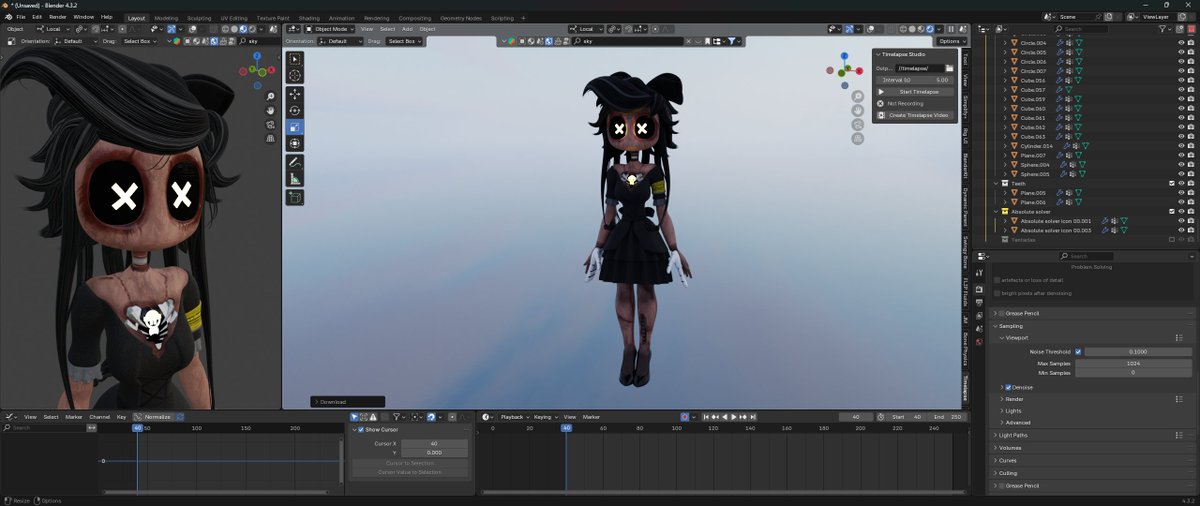Click the center viewport zoom magnifier gizmo
The image size is (1200, 506).
click(x=858, y=96)
